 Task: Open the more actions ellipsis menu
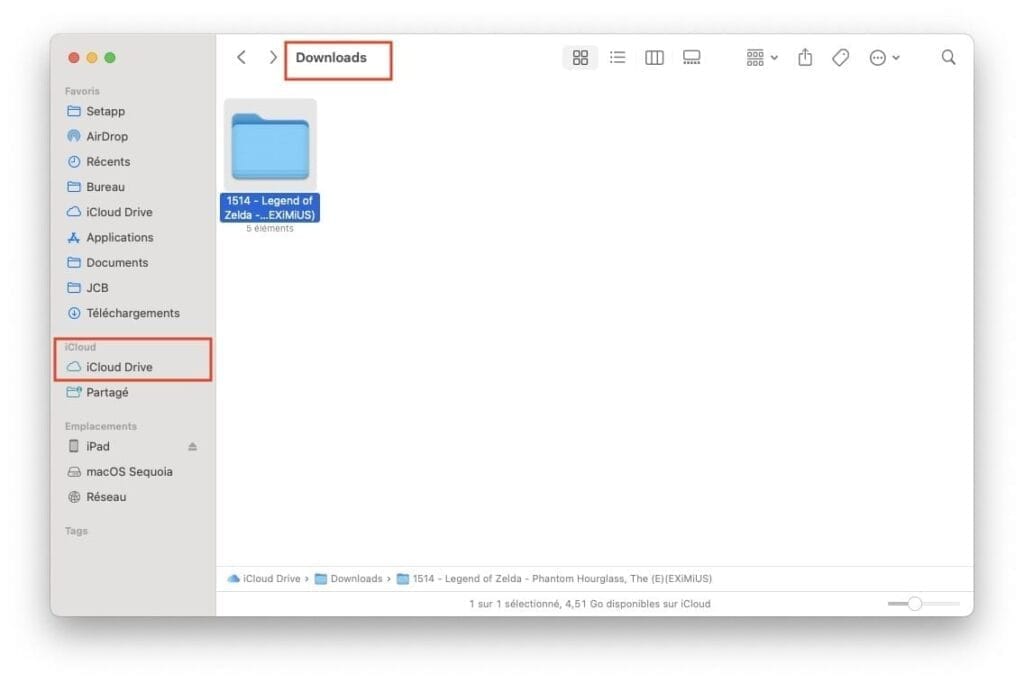(884, 58)
